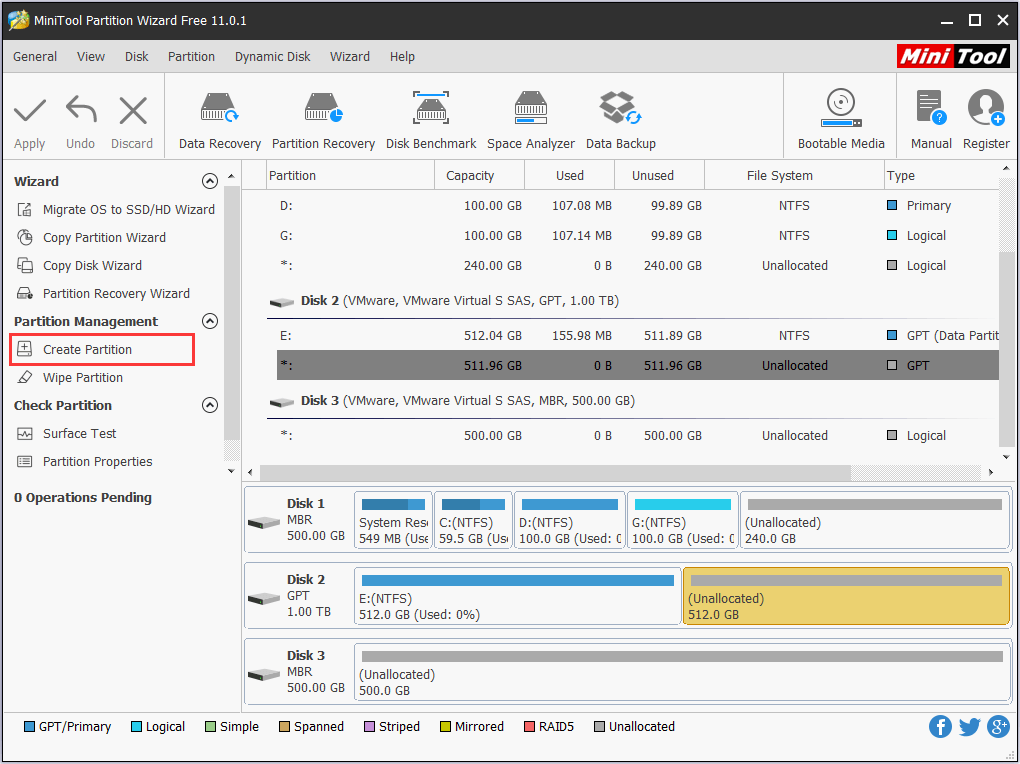Screen dimensions: 1020x764
Task: Collapse the Partition Management section
Action: [210, 321]
